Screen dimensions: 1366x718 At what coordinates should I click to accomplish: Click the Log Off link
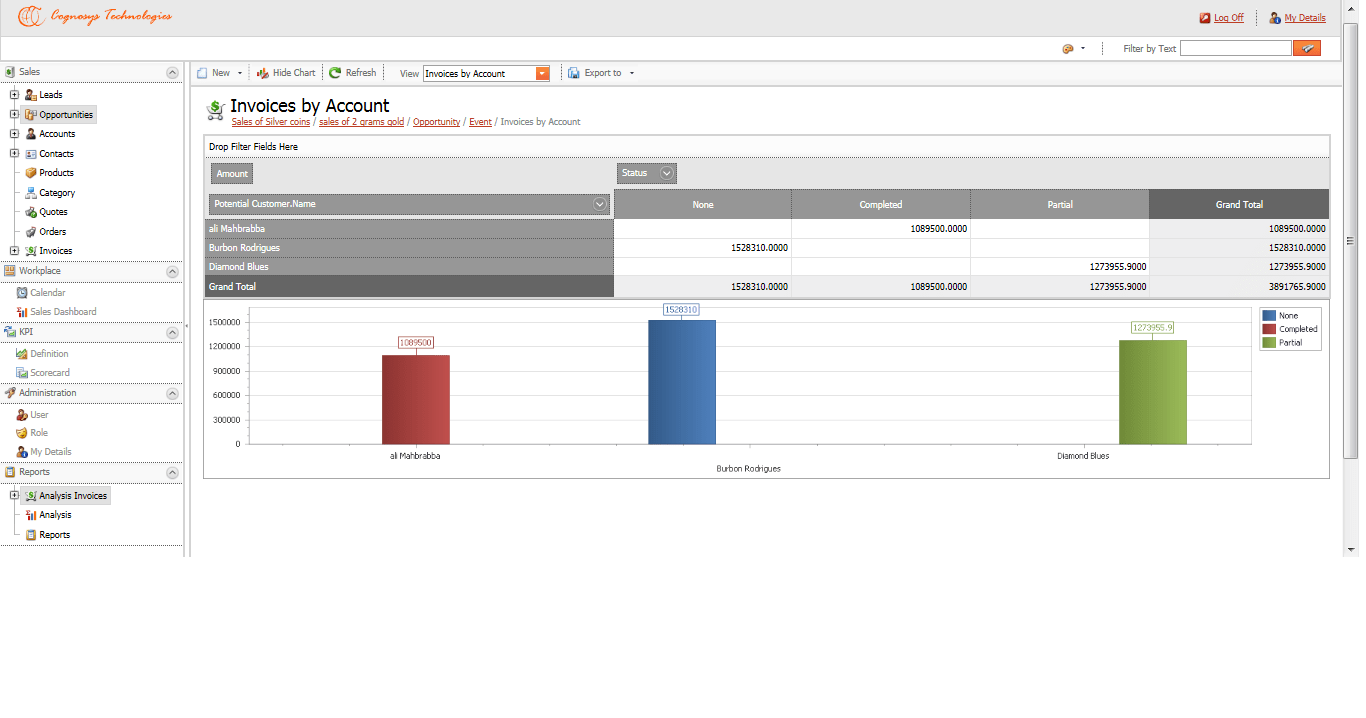coord(1228,18)
